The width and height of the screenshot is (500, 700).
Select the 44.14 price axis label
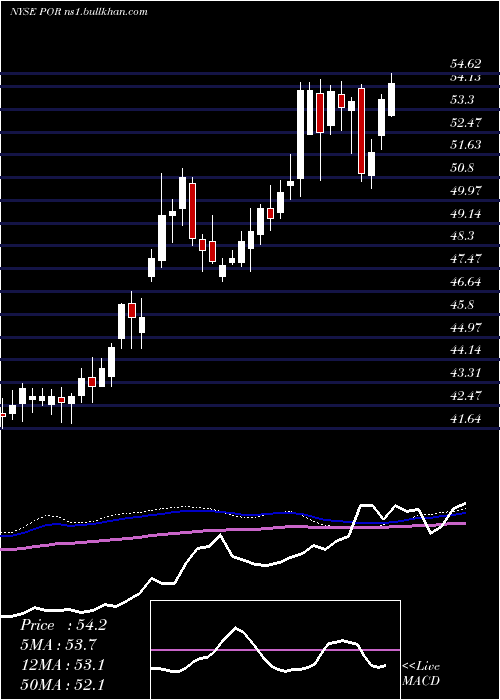466,349
